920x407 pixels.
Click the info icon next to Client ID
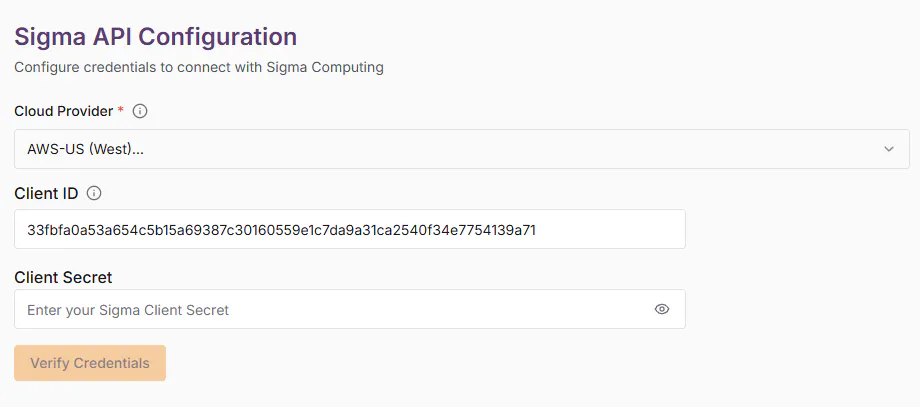click(94, 194)
